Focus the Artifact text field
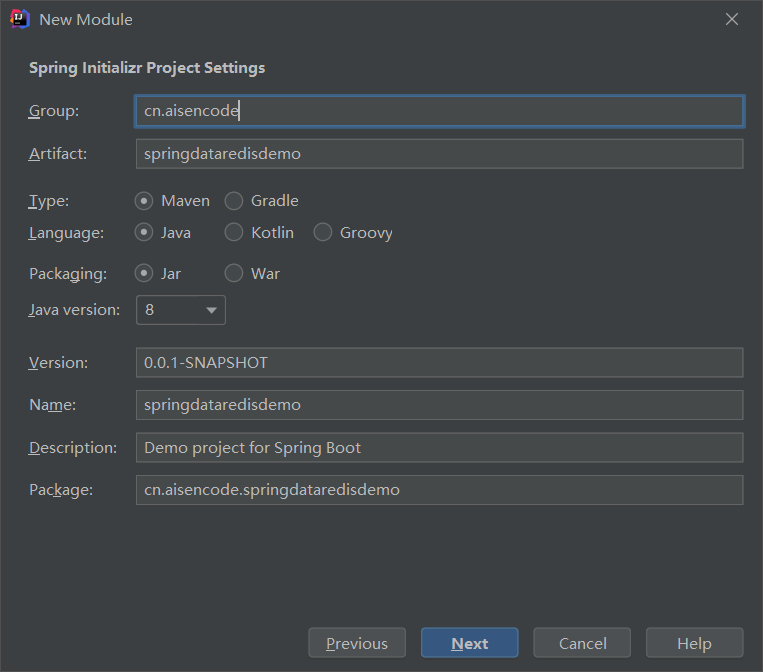 (x=439, y=154)
